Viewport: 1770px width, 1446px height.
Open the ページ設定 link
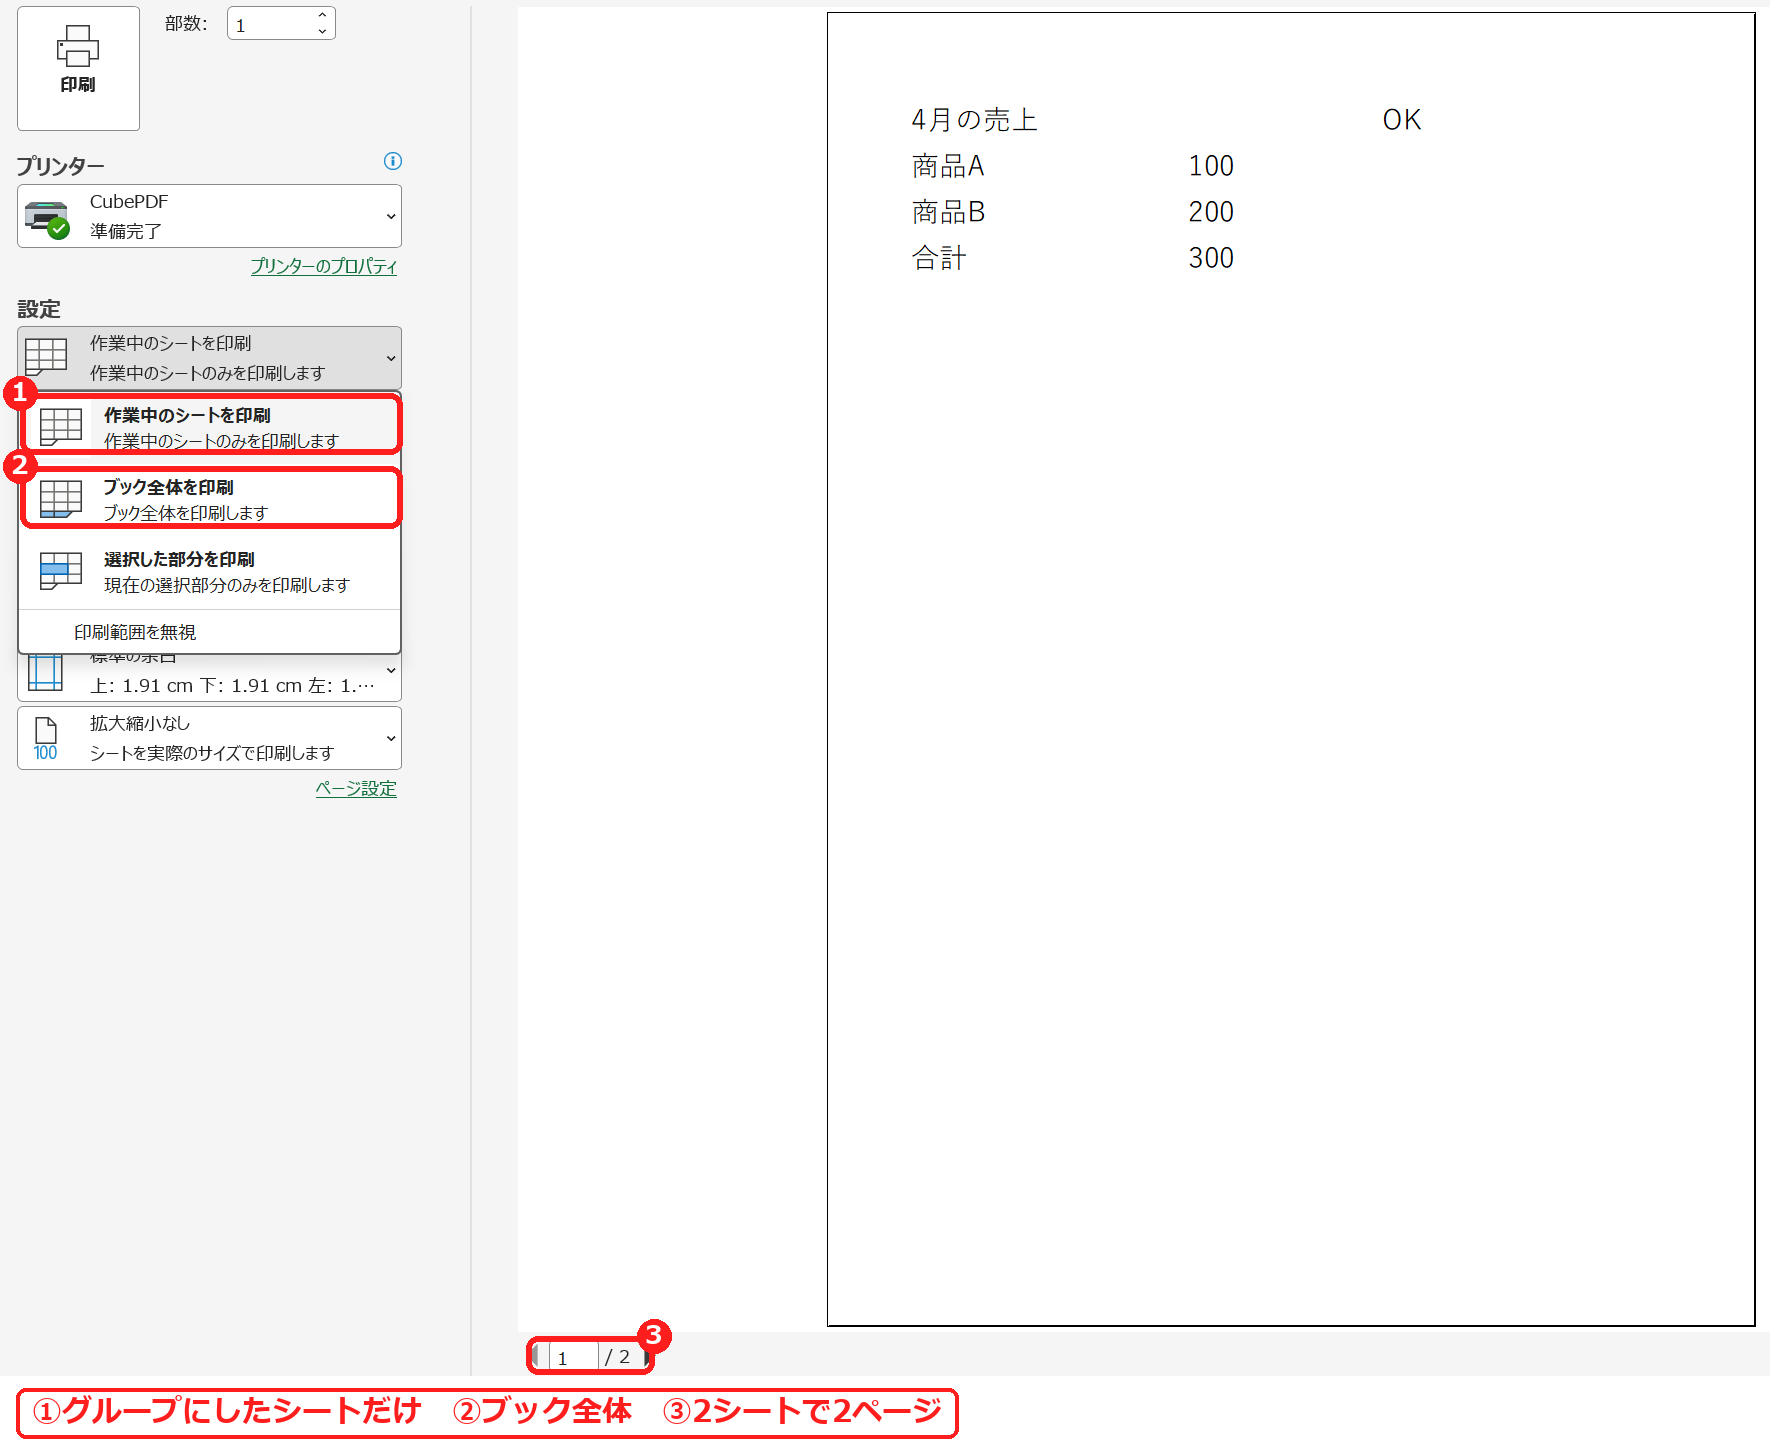pyautogui.click(x=356, y=788)
